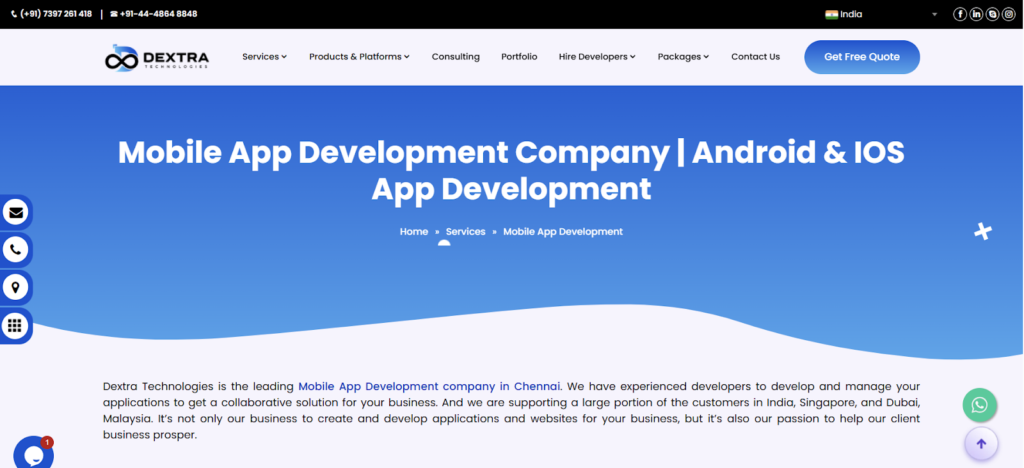
Task: Click the scroll-to-top arrow button
Action: [x=980, y=444]
